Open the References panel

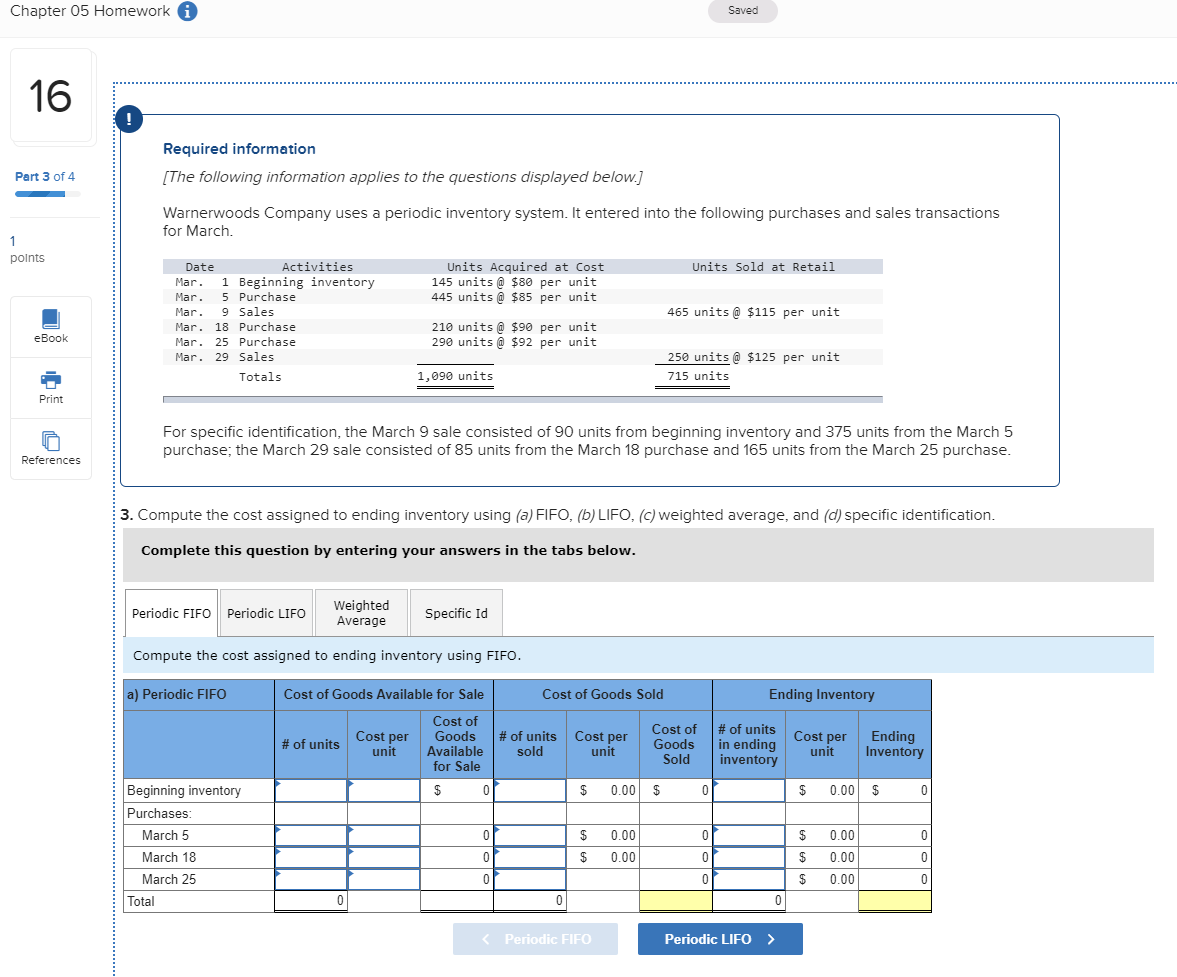pyautogui.click(x=50, y=448)
